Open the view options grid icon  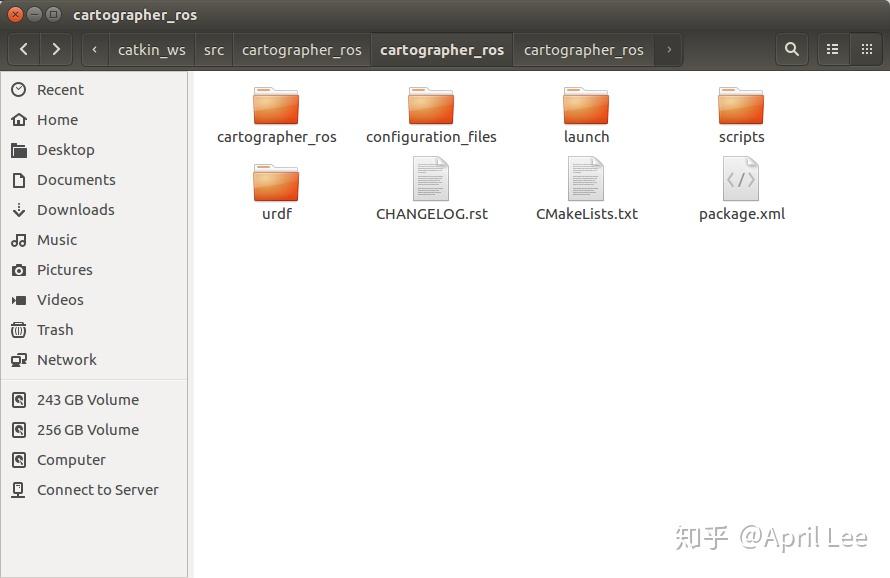[x=866, y=48]
